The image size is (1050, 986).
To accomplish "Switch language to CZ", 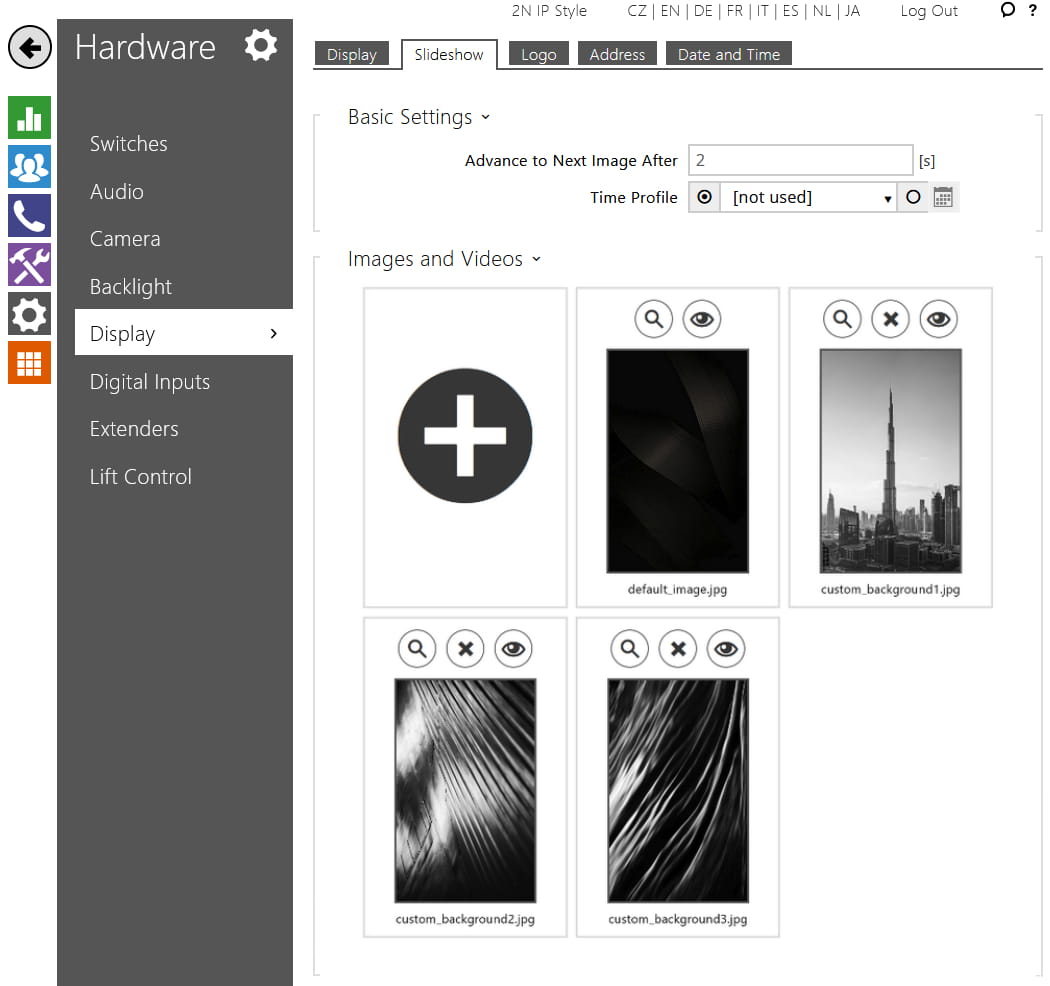I will coord(637,11).
